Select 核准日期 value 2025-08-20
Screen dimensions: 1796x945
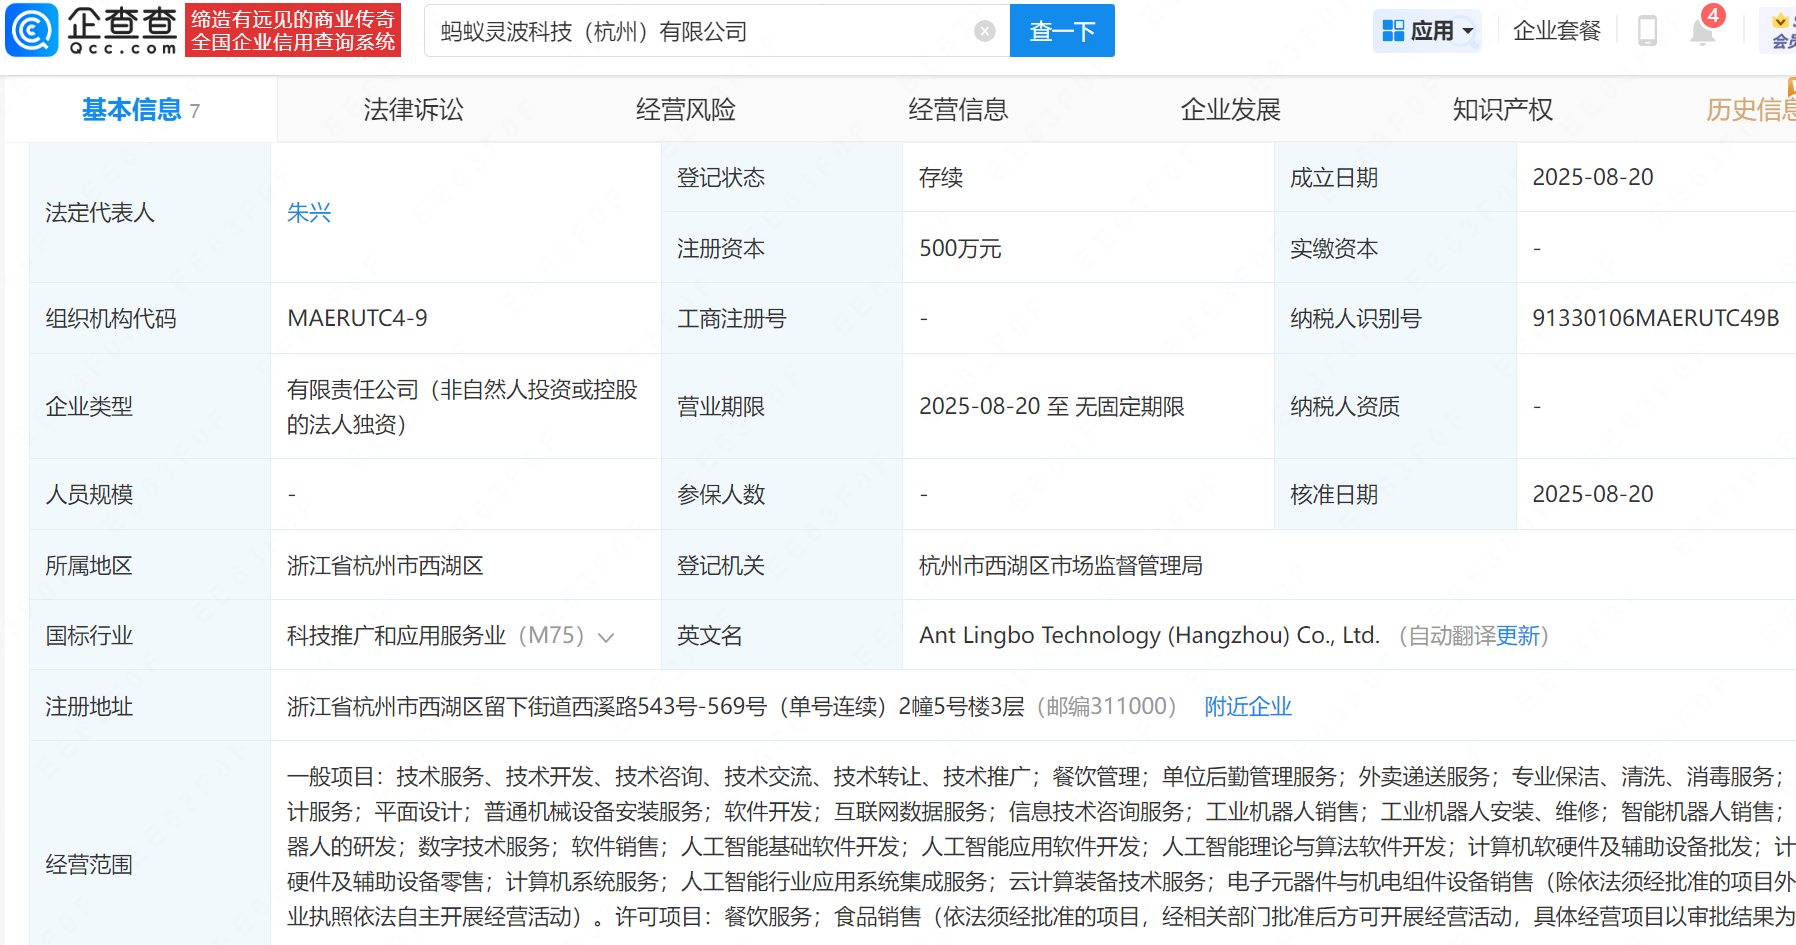click(x=1593, y=494)
